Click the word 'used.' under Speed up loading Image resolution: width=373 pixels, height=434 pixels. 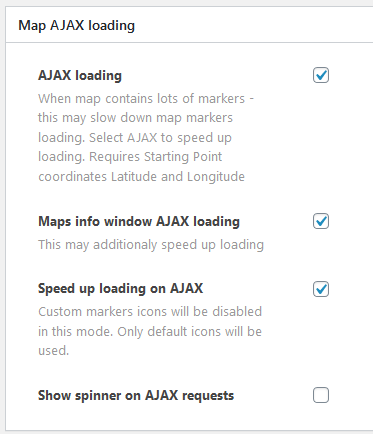coord(54,351)
